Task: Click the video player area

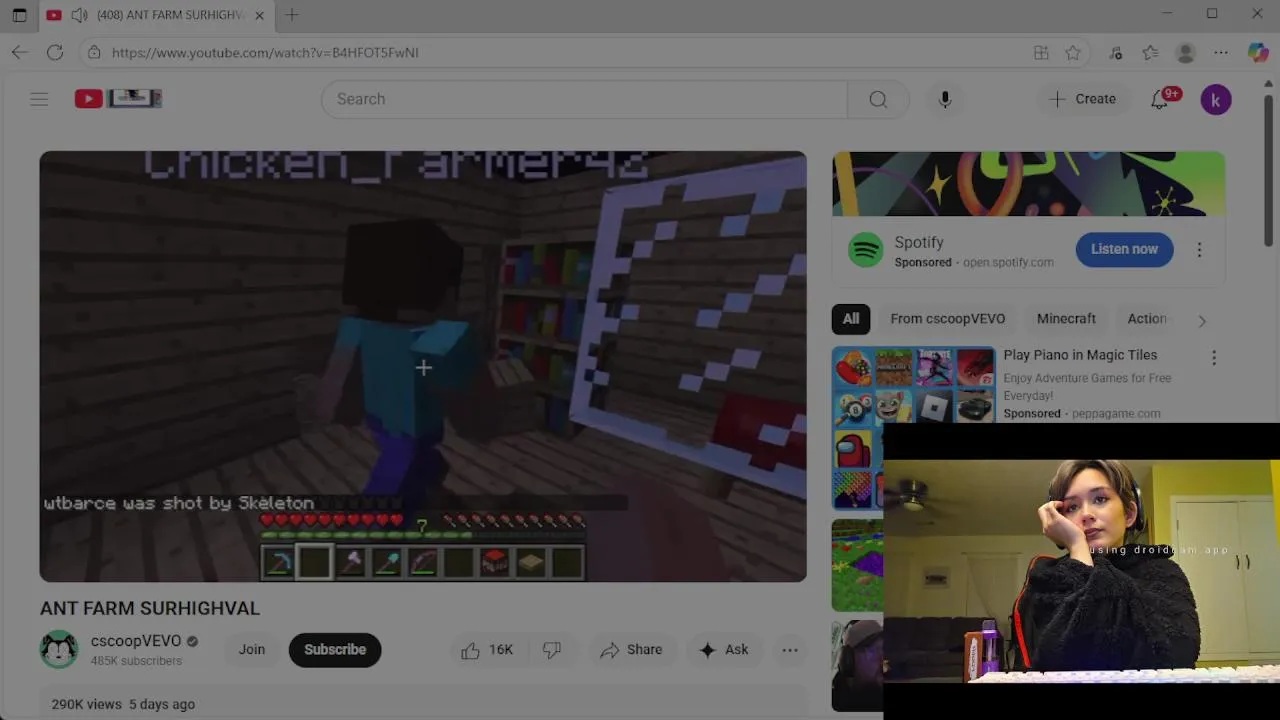Action: click(423, 366)
